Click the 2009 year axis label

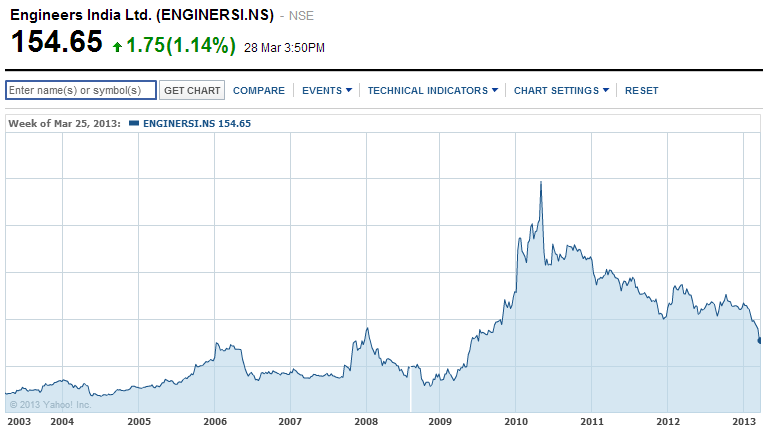440,421
